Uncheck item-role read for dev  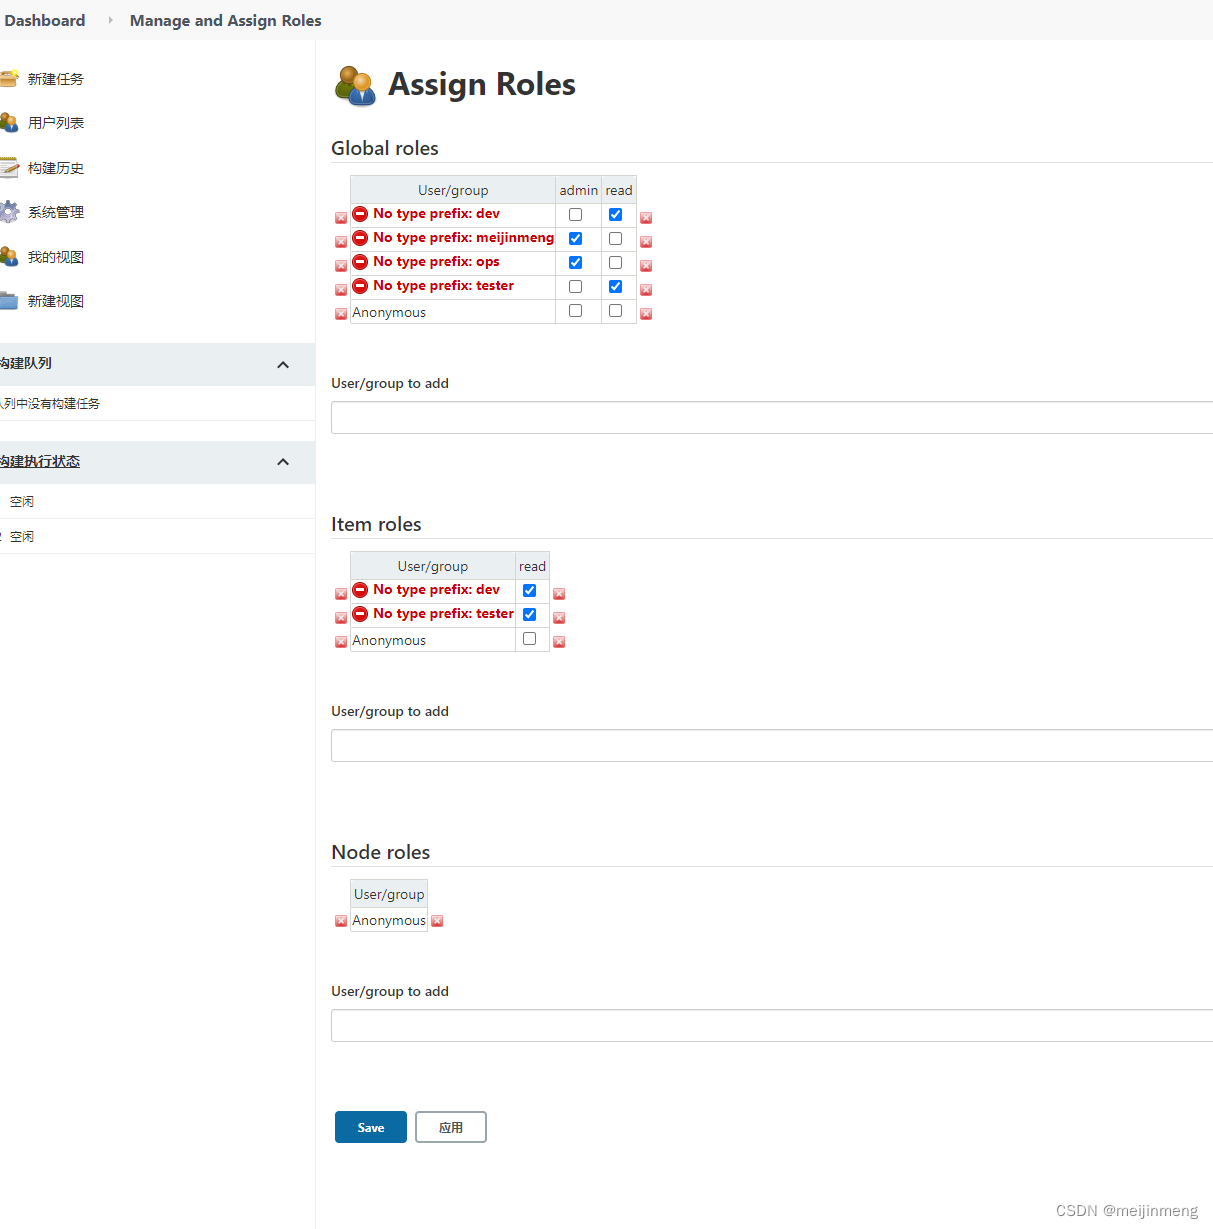coord(529,590)
